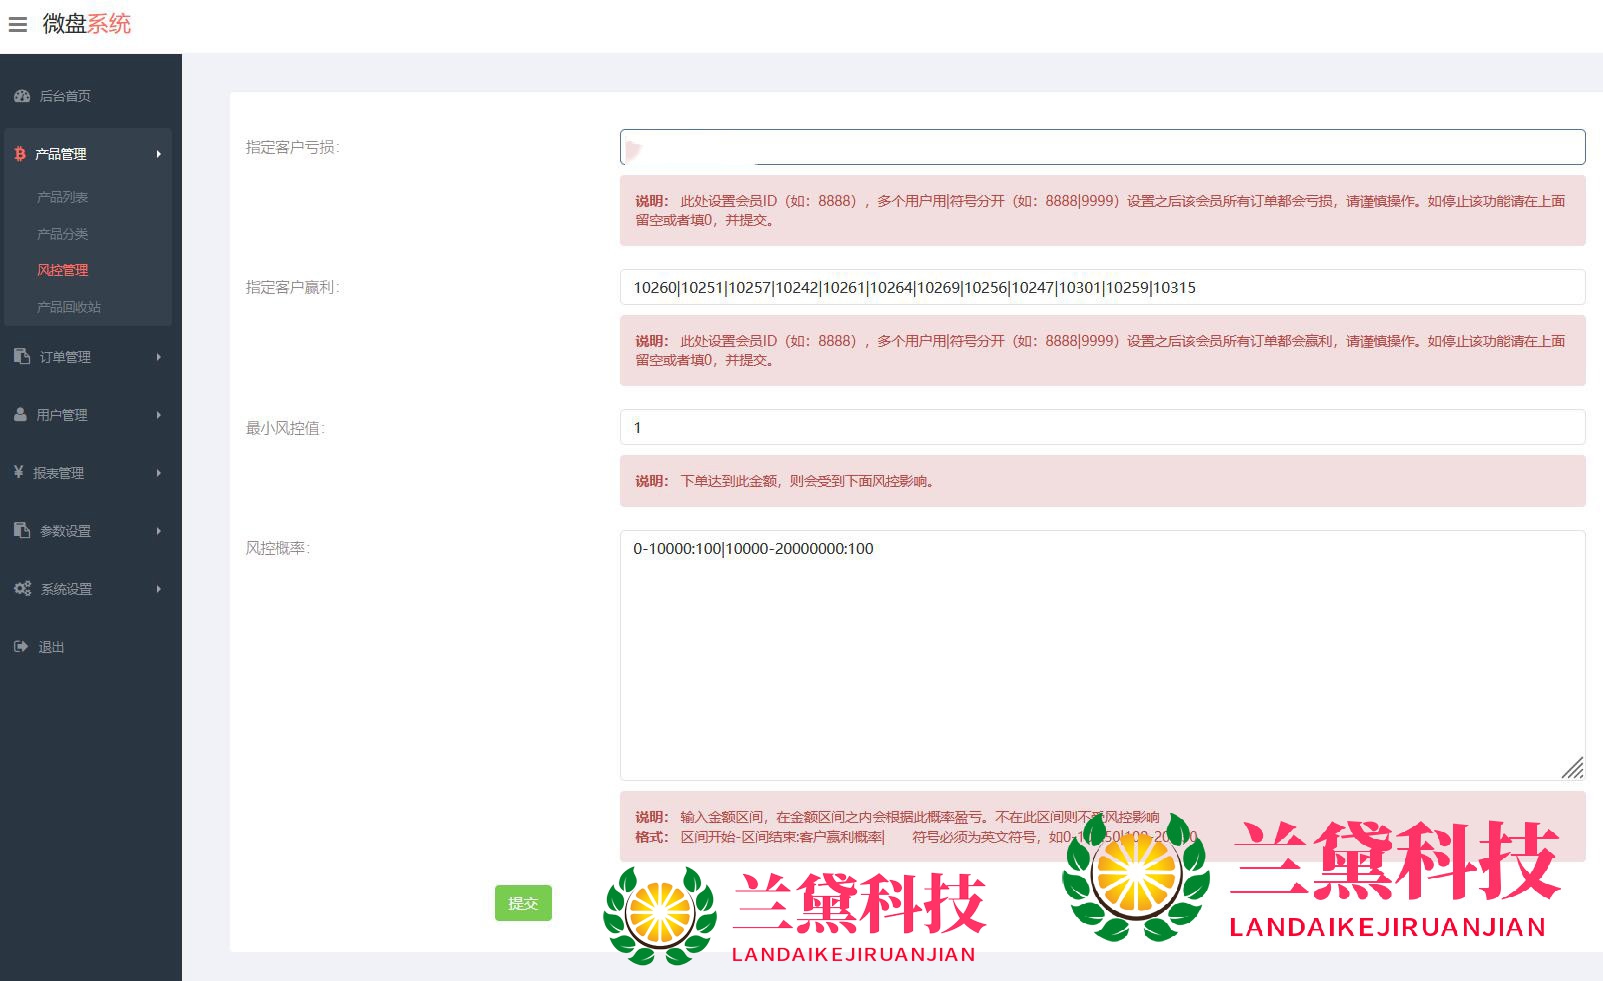
Task: Open the 产品回收站 link
Action: coord(68,307)
